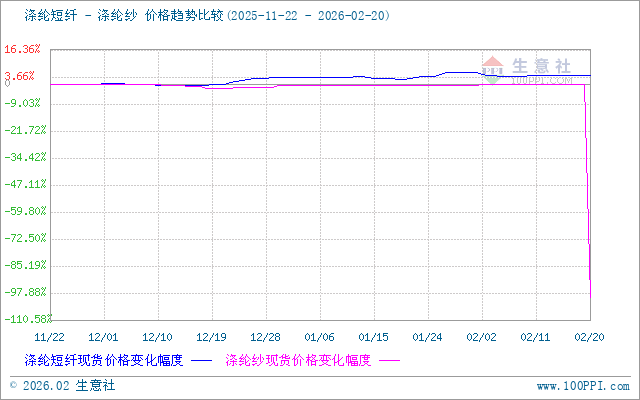Click the 16.36% y-axis label
This screenshot has width=640, height=400.
click(22, 49)
